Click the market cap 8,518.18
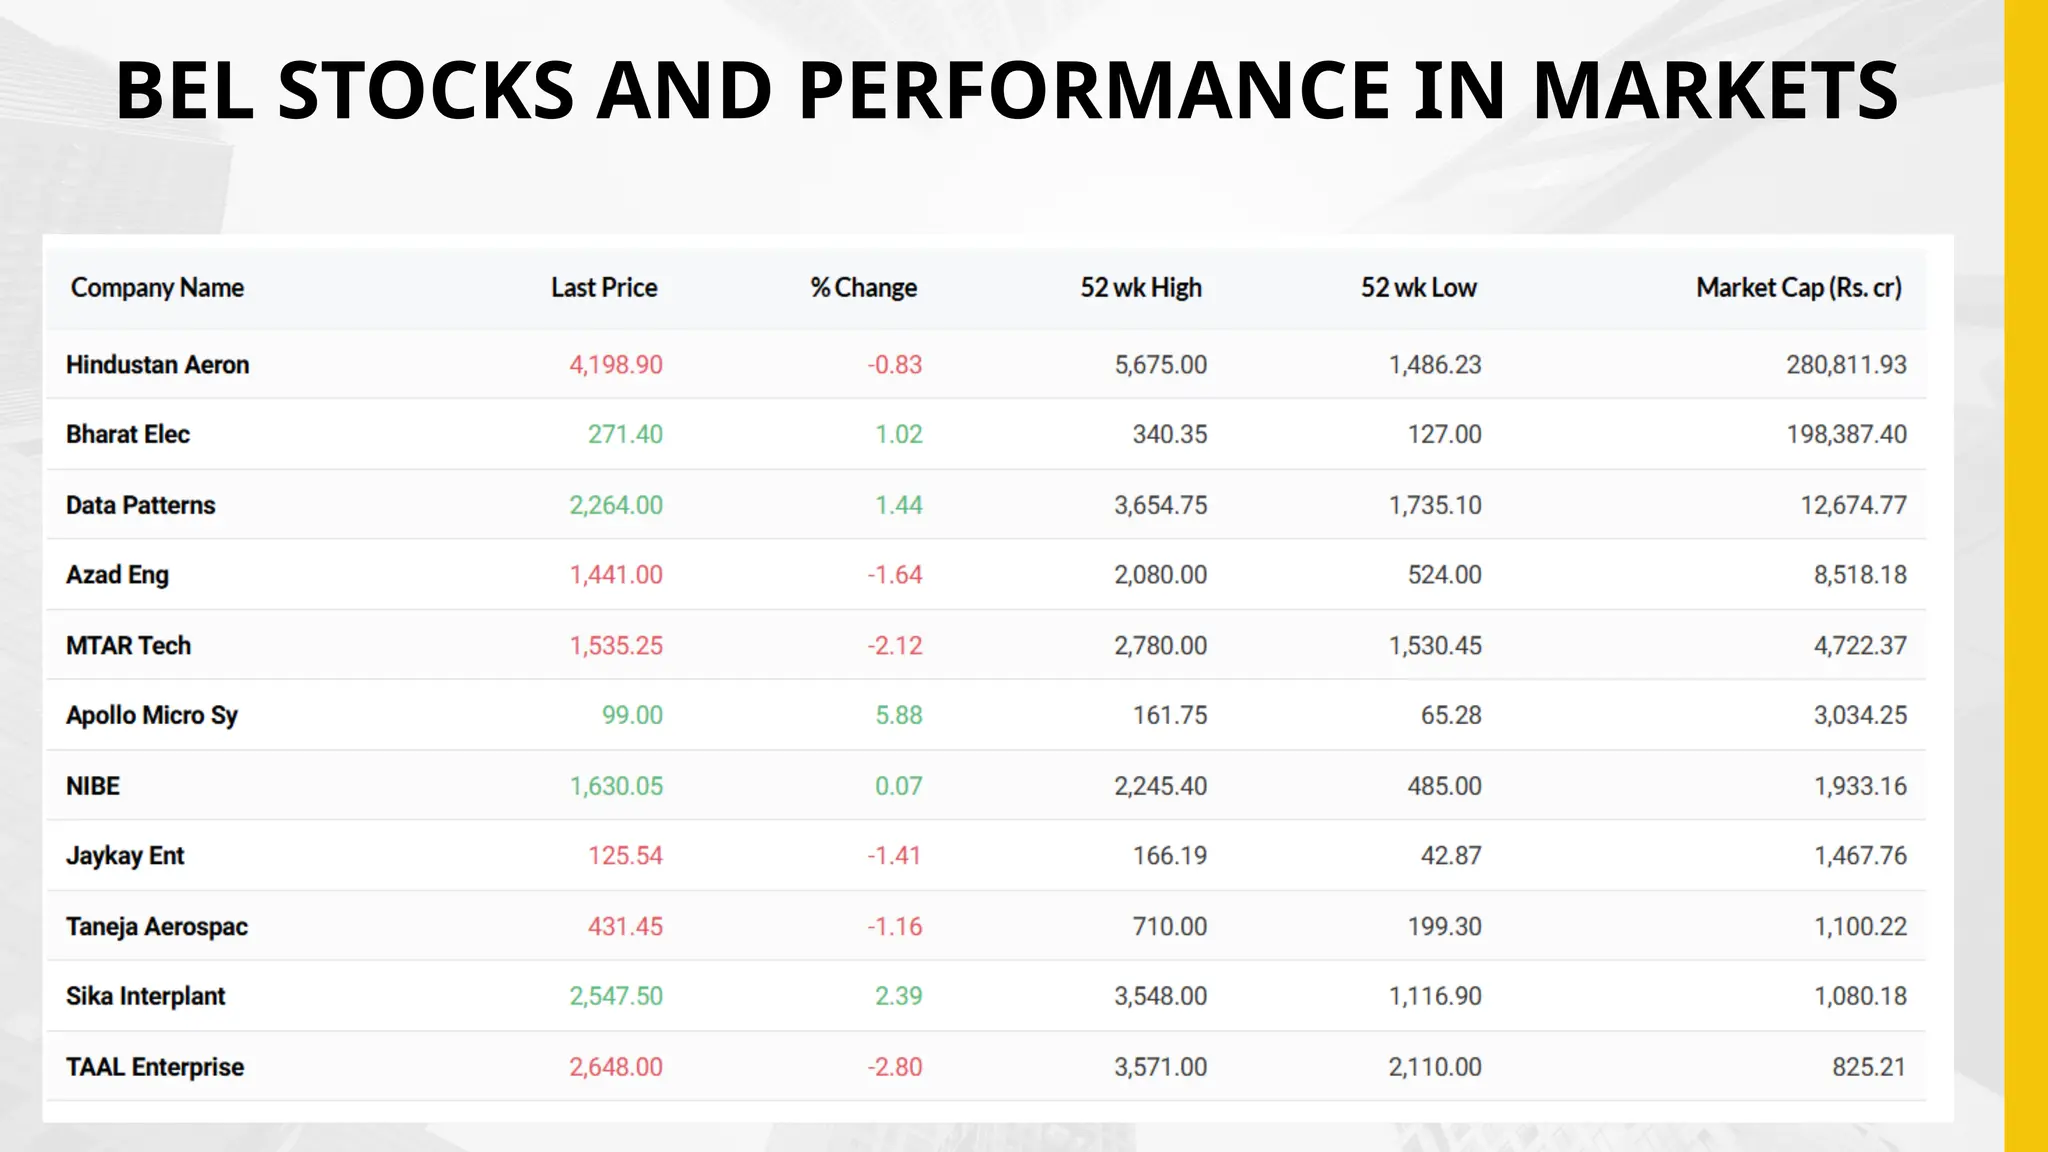This screenshot has width=2048, height=1152. [1860, 575]
